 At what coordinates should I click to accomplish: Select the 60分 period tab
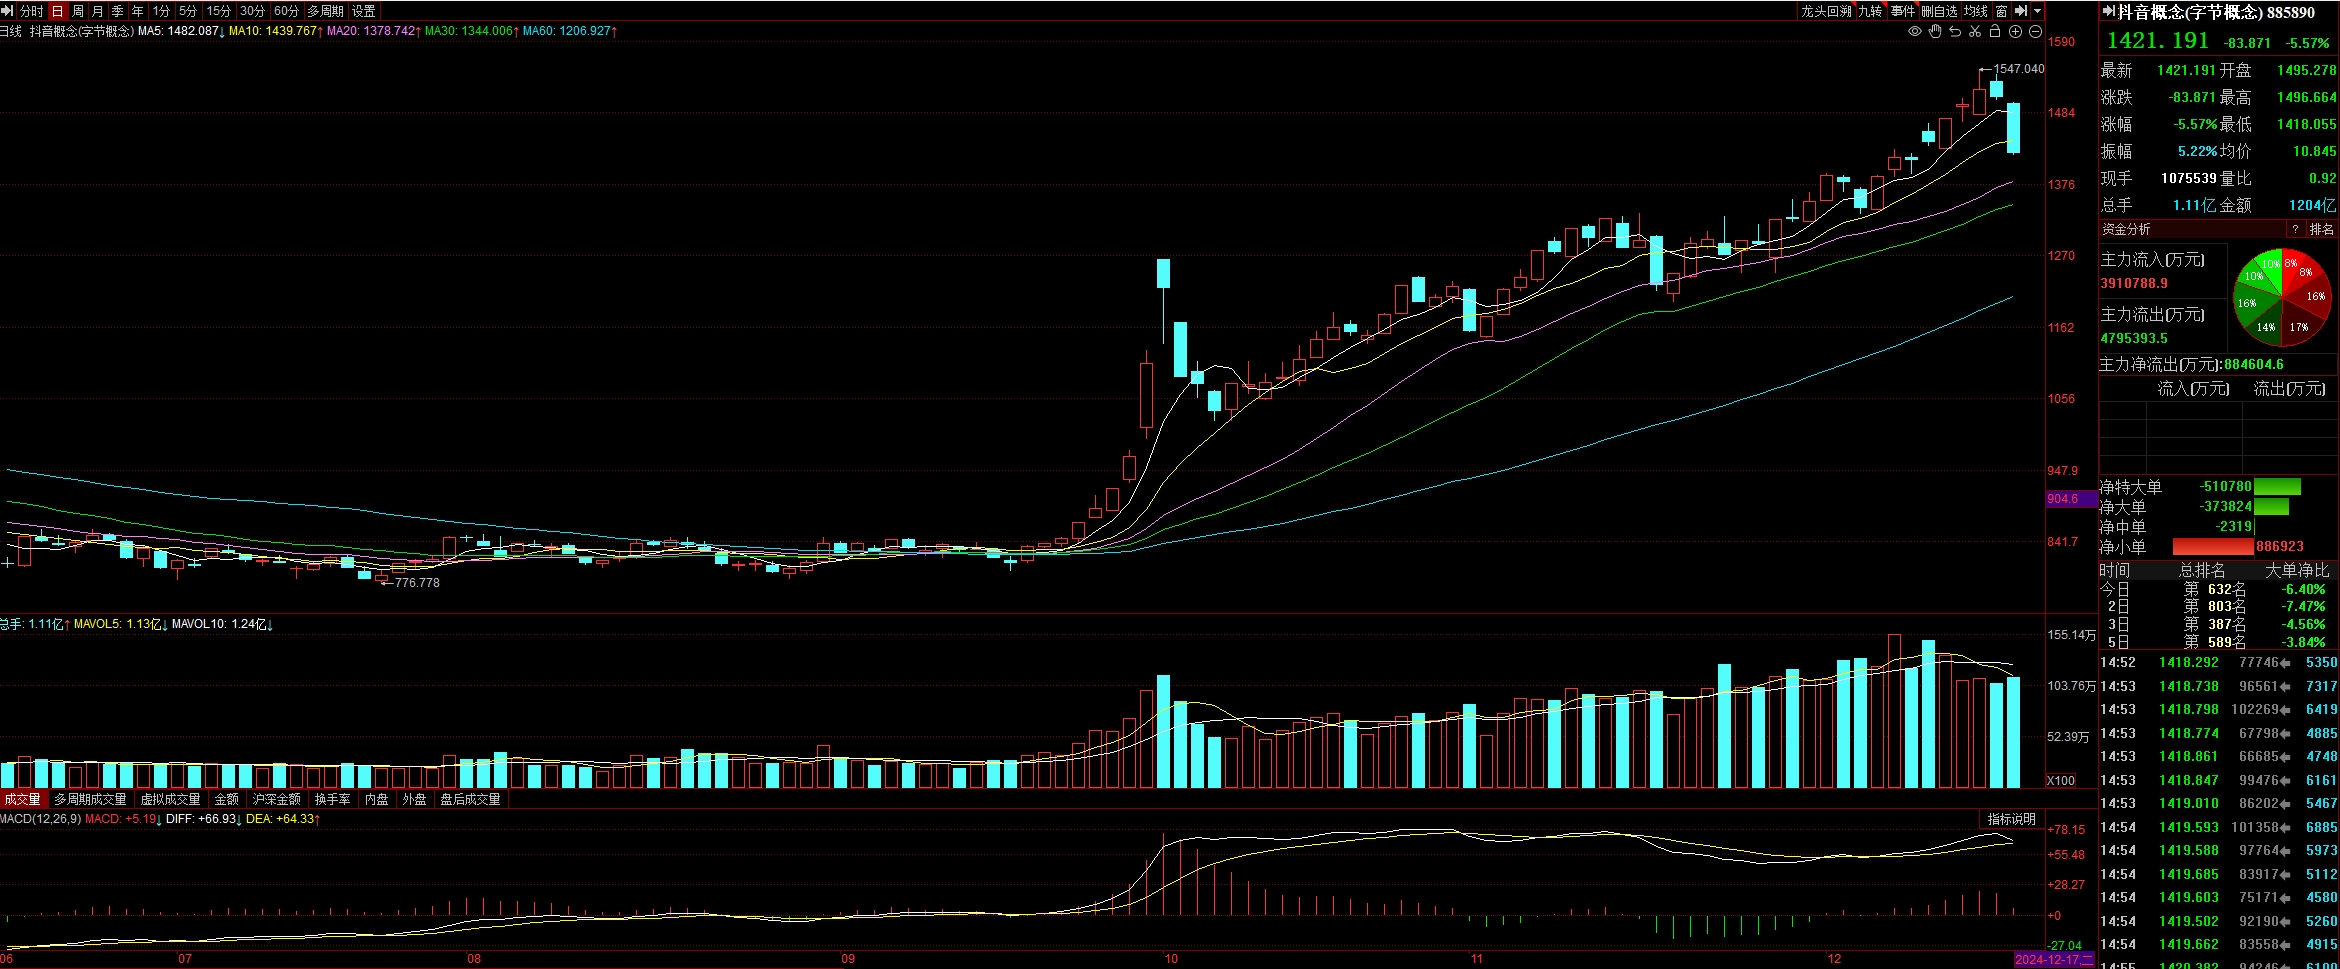tap(286, 11)
